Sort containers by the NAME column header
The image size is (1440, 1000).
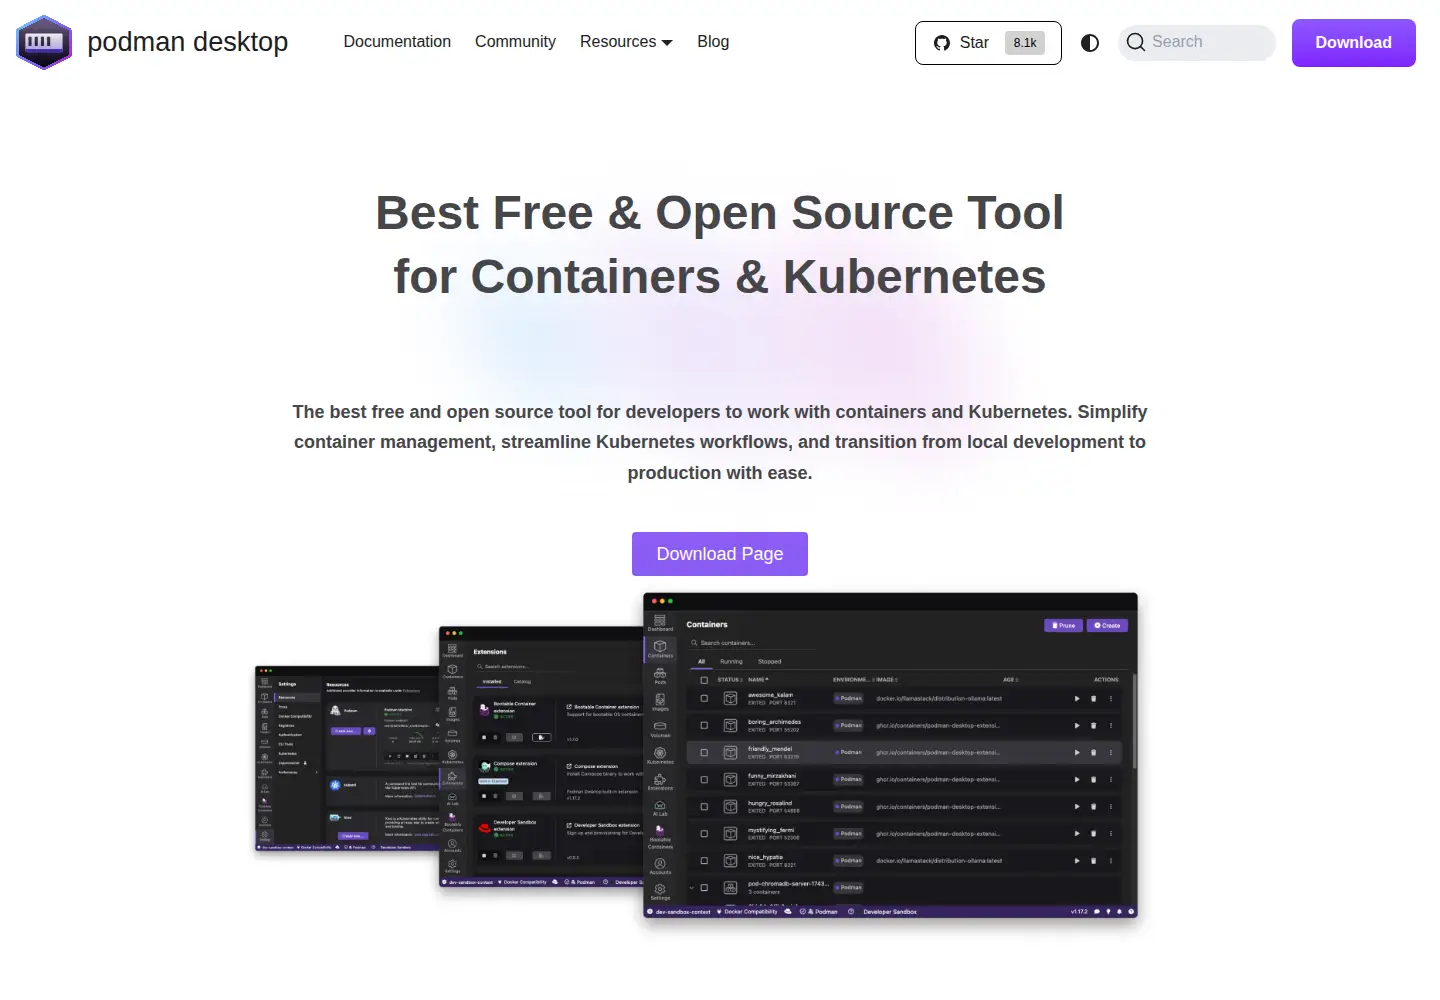(758, 680)
